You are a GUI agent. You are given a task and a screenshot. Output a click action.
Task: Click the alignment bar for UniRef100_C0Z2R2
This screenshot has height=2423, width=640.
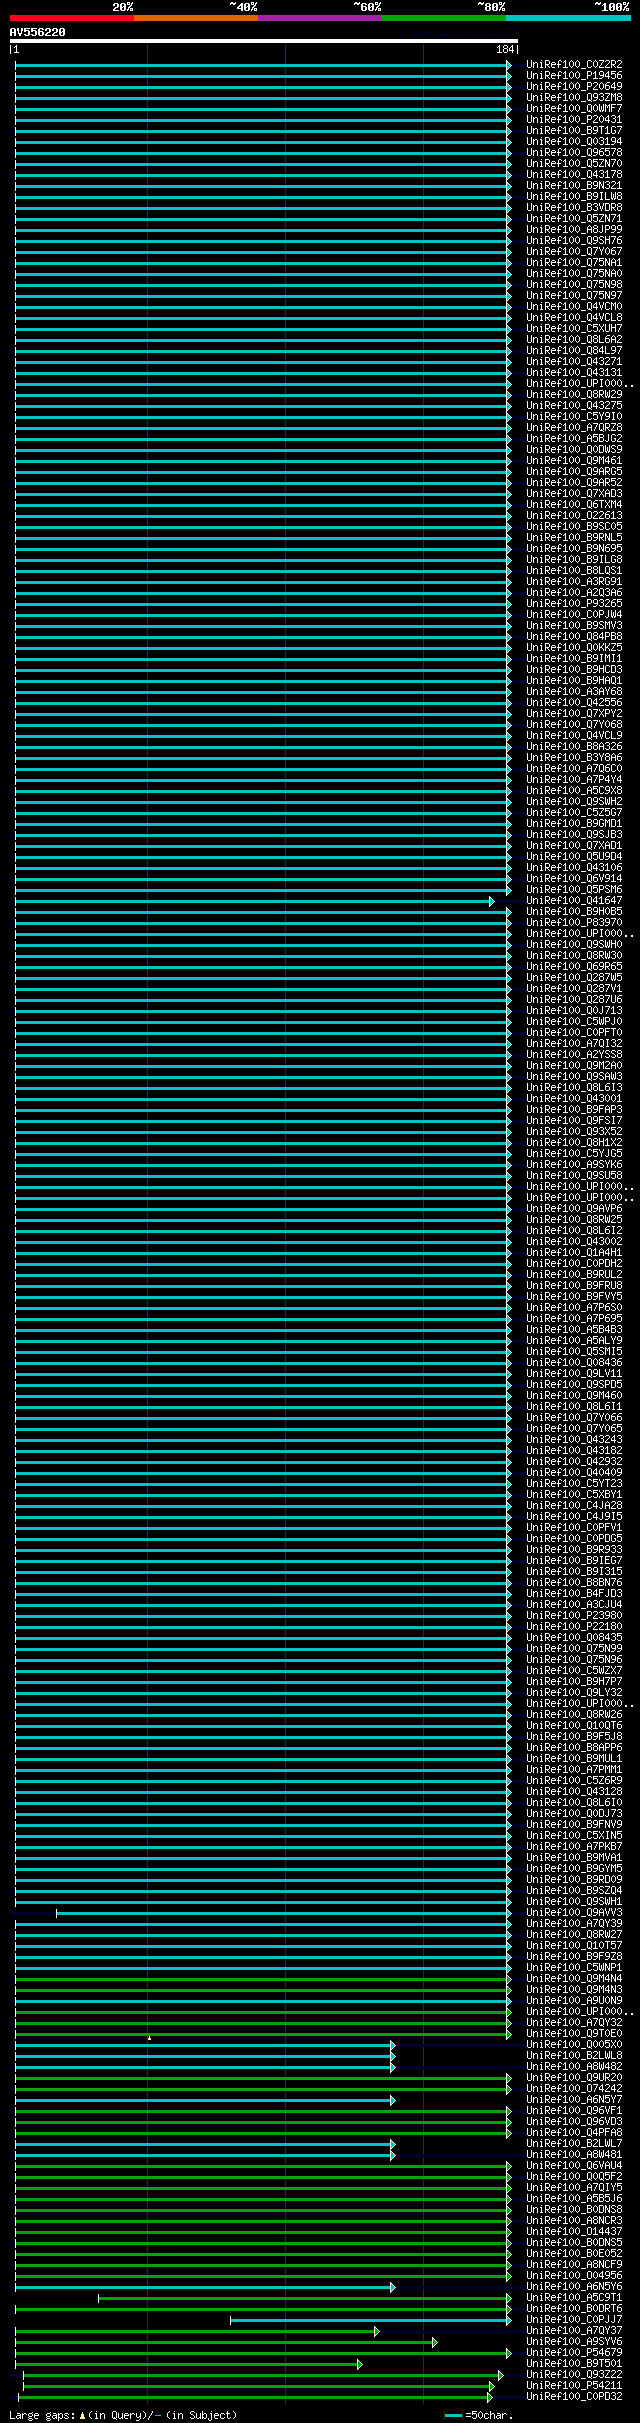[263, 65]
